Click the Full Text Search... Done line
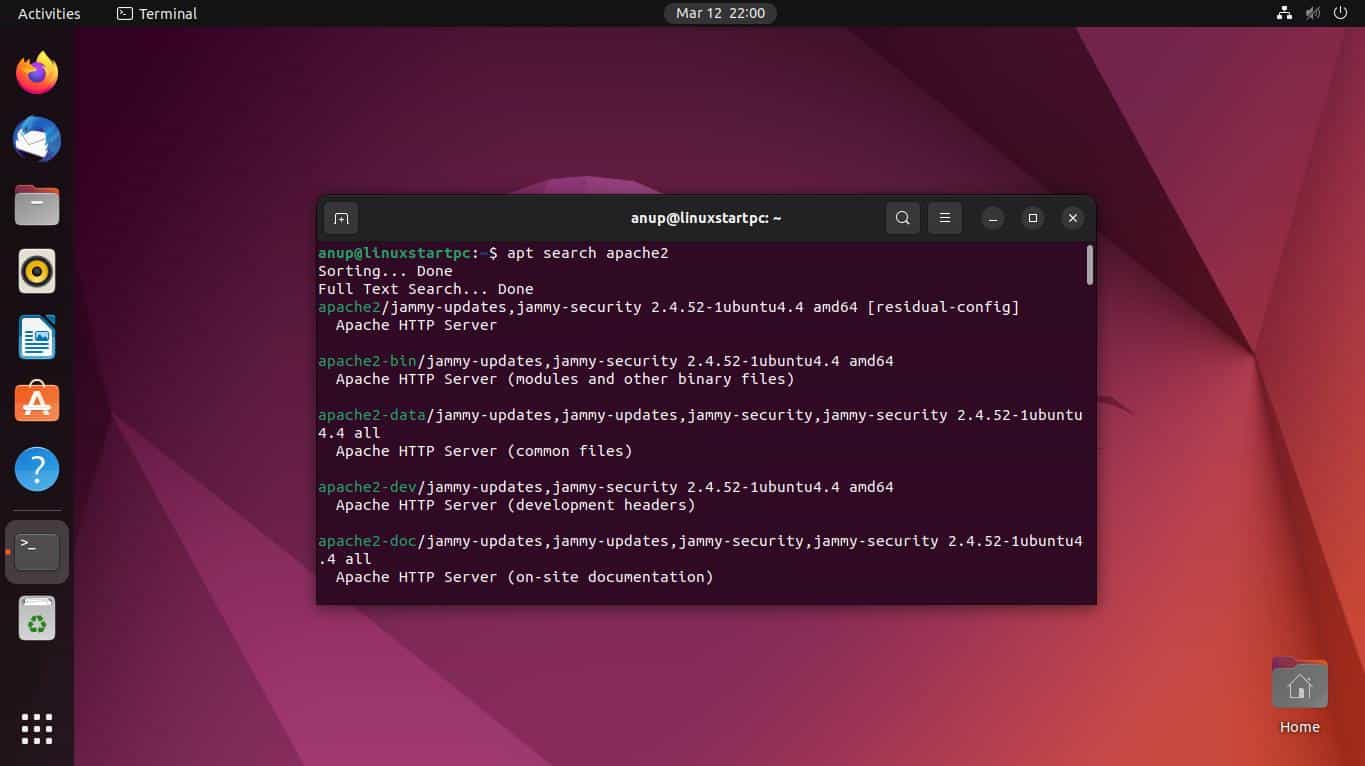Image resolution: width=1365 pixels, height=766 pixels. coord(426,290)
